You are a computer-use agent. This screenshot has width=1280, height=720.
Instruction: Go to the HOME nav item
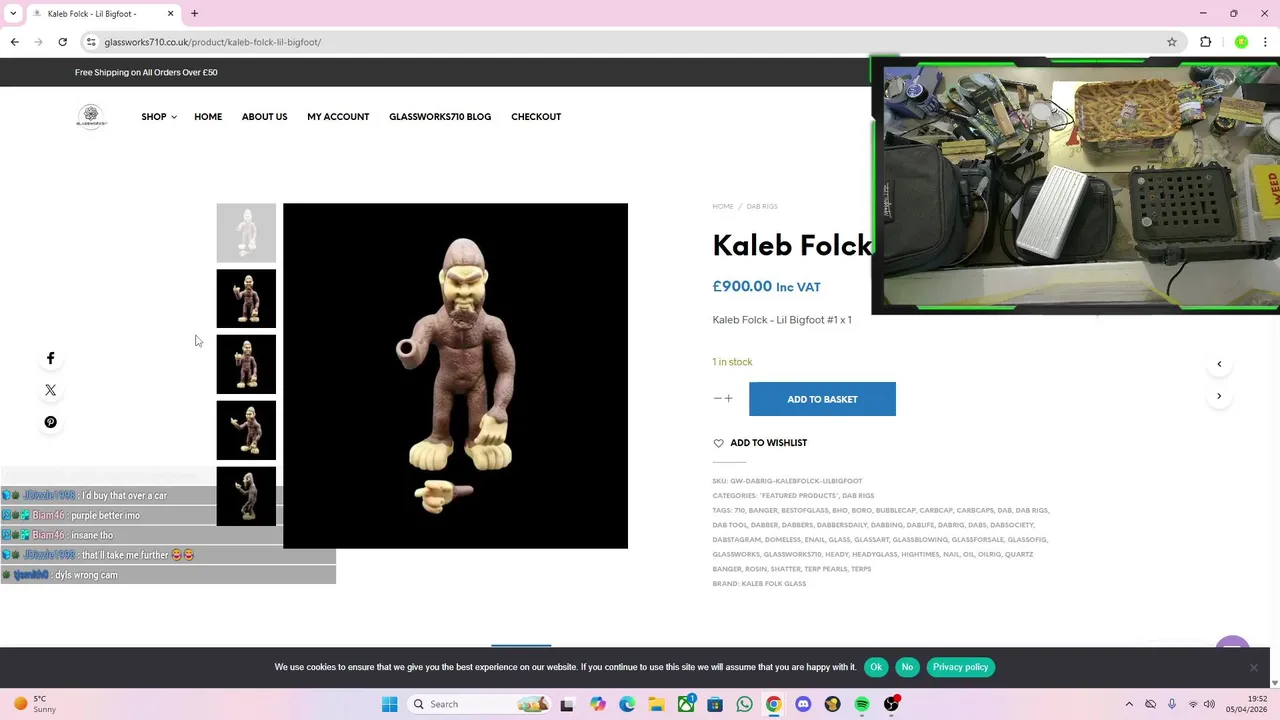[x=208, y=117]
